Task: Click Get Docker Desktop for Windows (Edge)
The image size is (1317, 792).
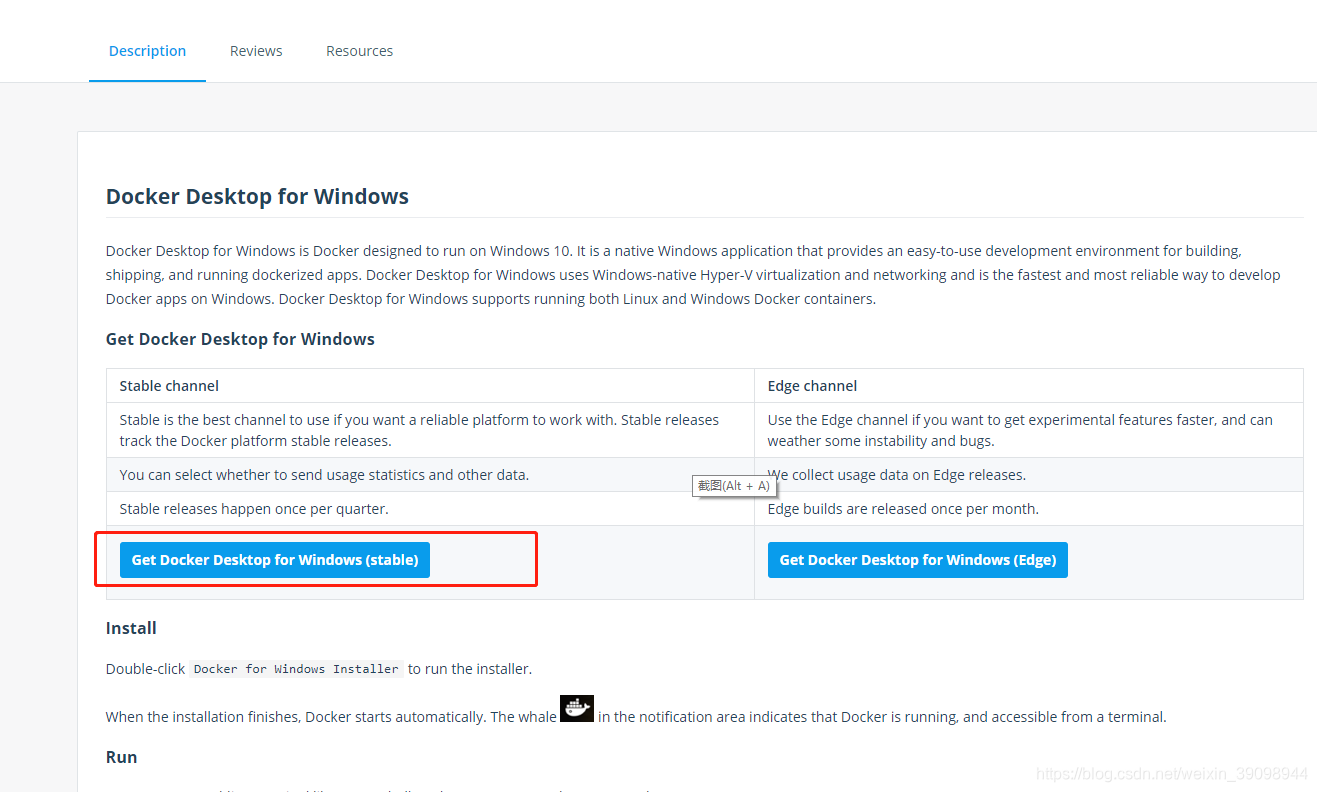Action: pos(918,560)
